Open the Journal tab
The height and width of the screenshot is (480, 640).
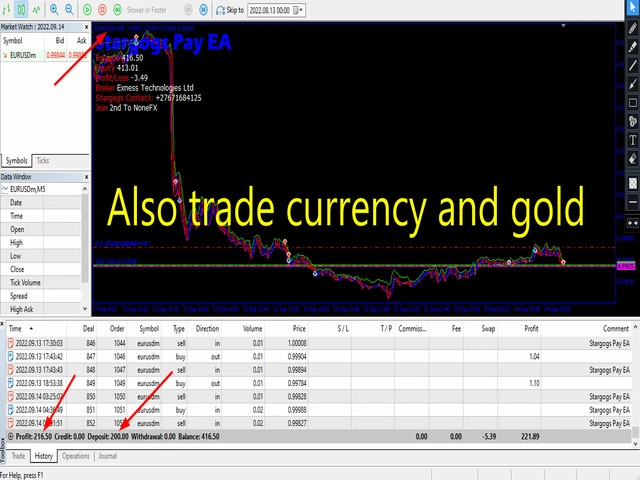pos(107,455)
